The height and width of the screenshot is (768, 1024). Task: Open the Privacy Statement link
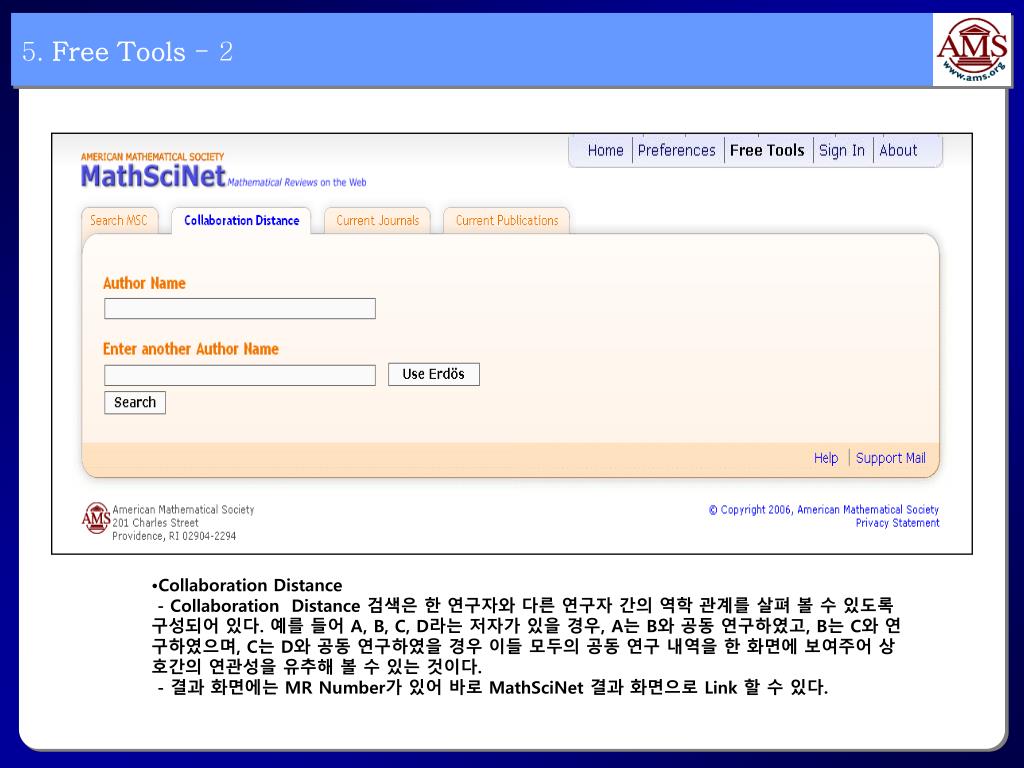click(x=897, y=523)
